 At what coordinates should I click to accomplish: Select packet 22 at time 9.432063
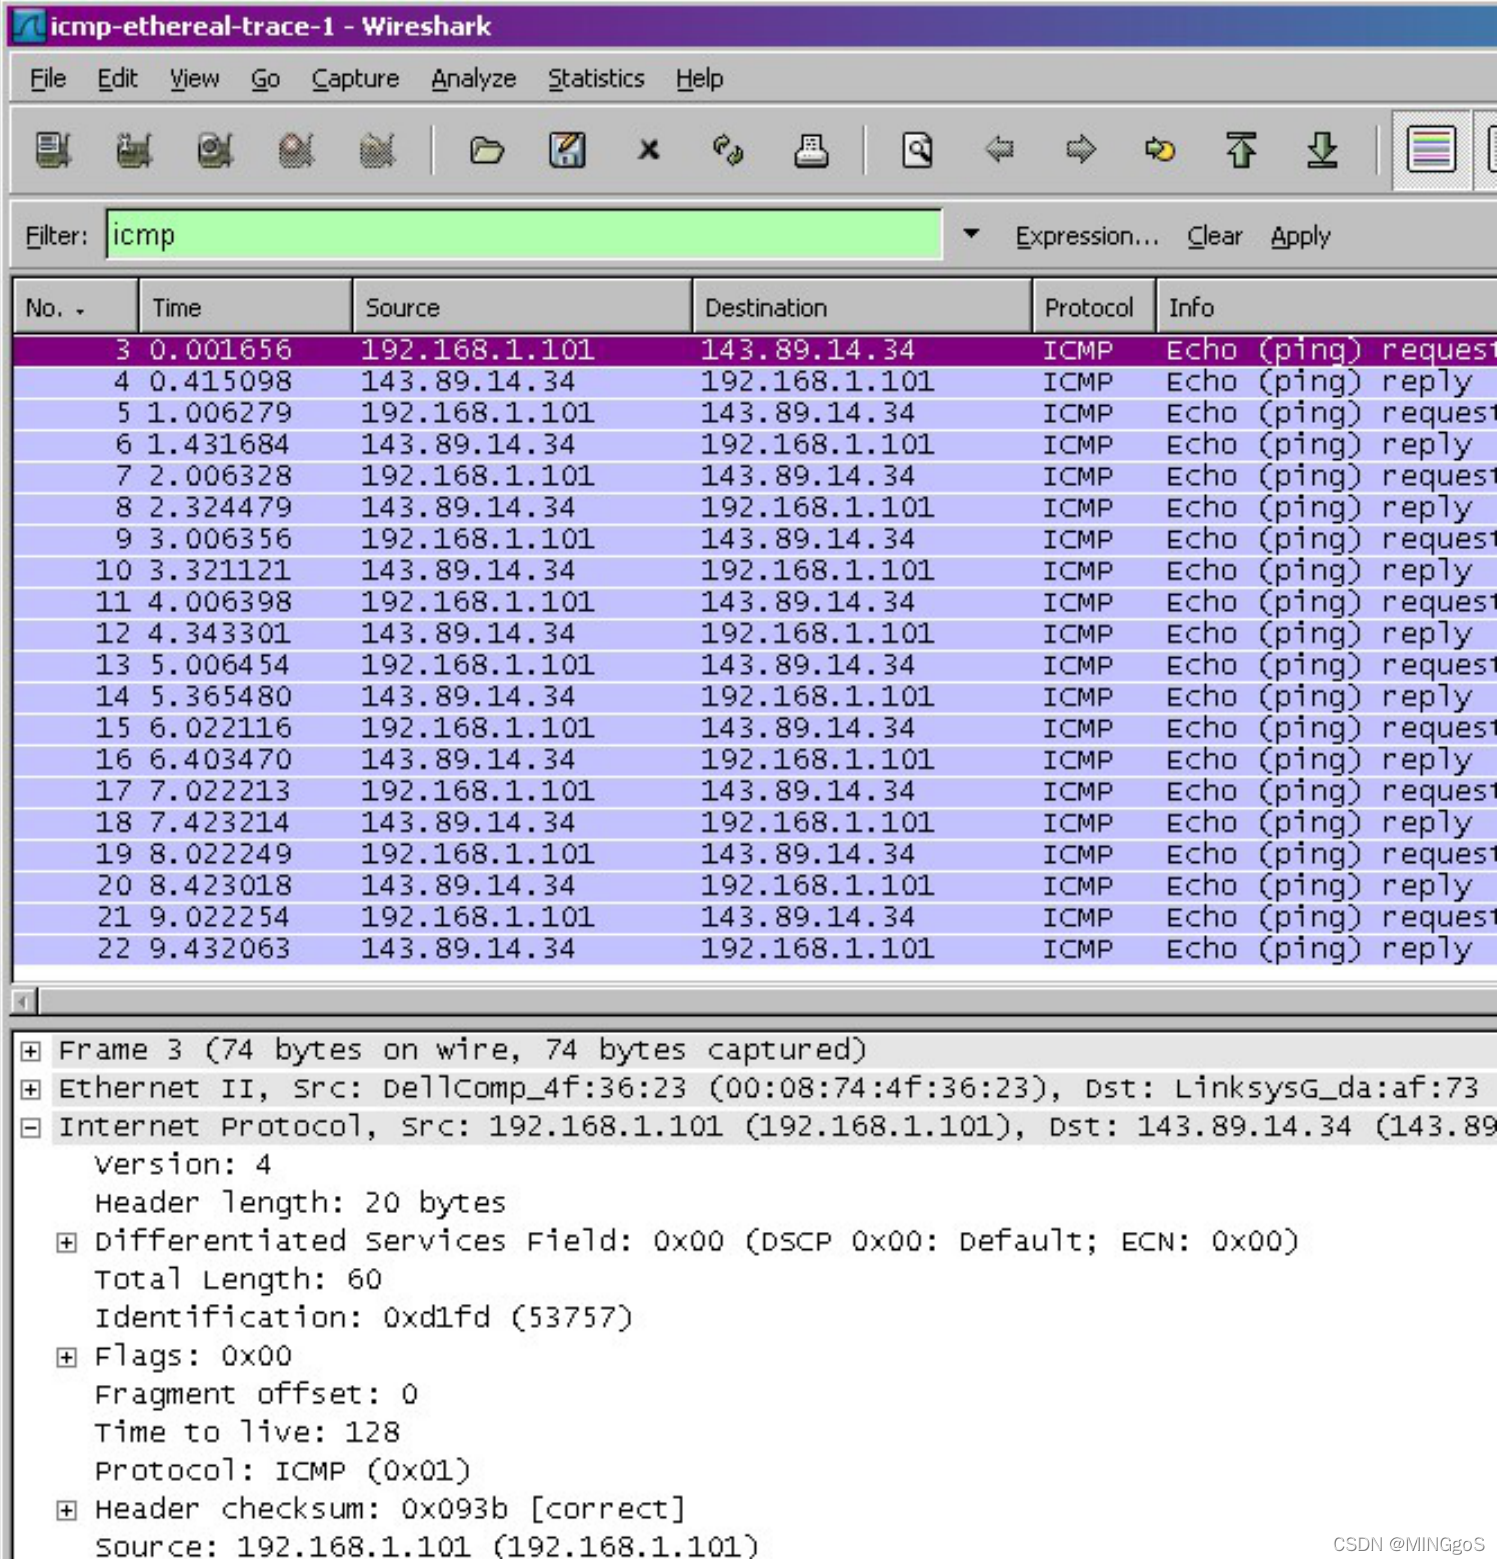point(755,950)
